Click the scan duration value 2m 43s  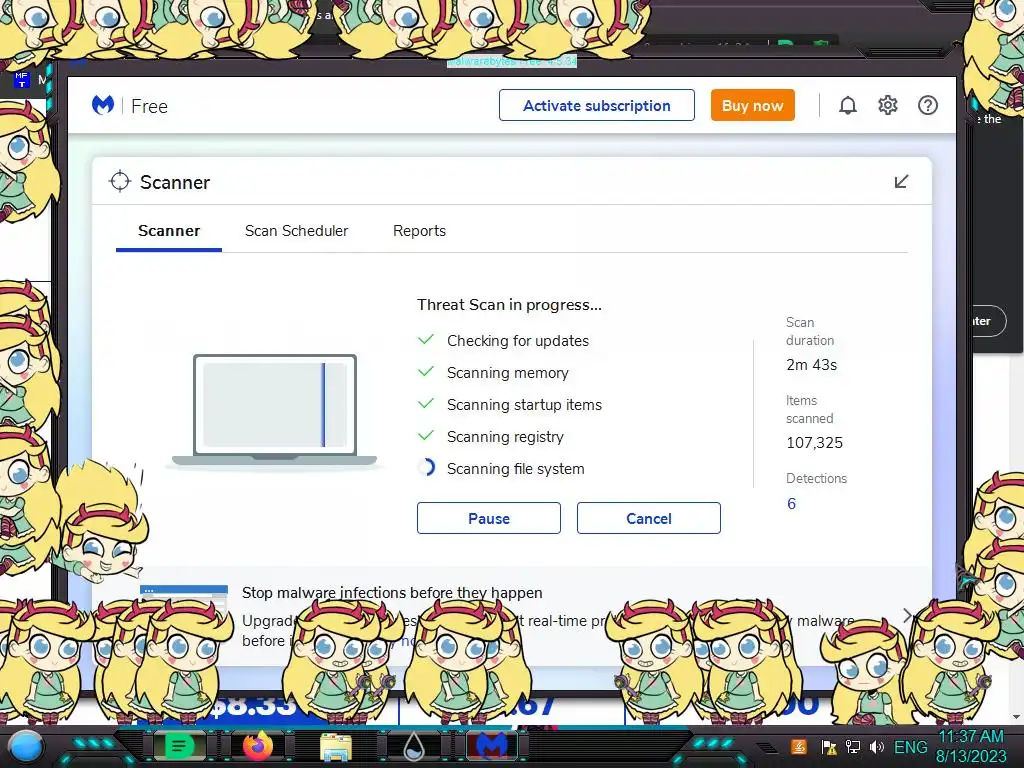click(812, 364)
